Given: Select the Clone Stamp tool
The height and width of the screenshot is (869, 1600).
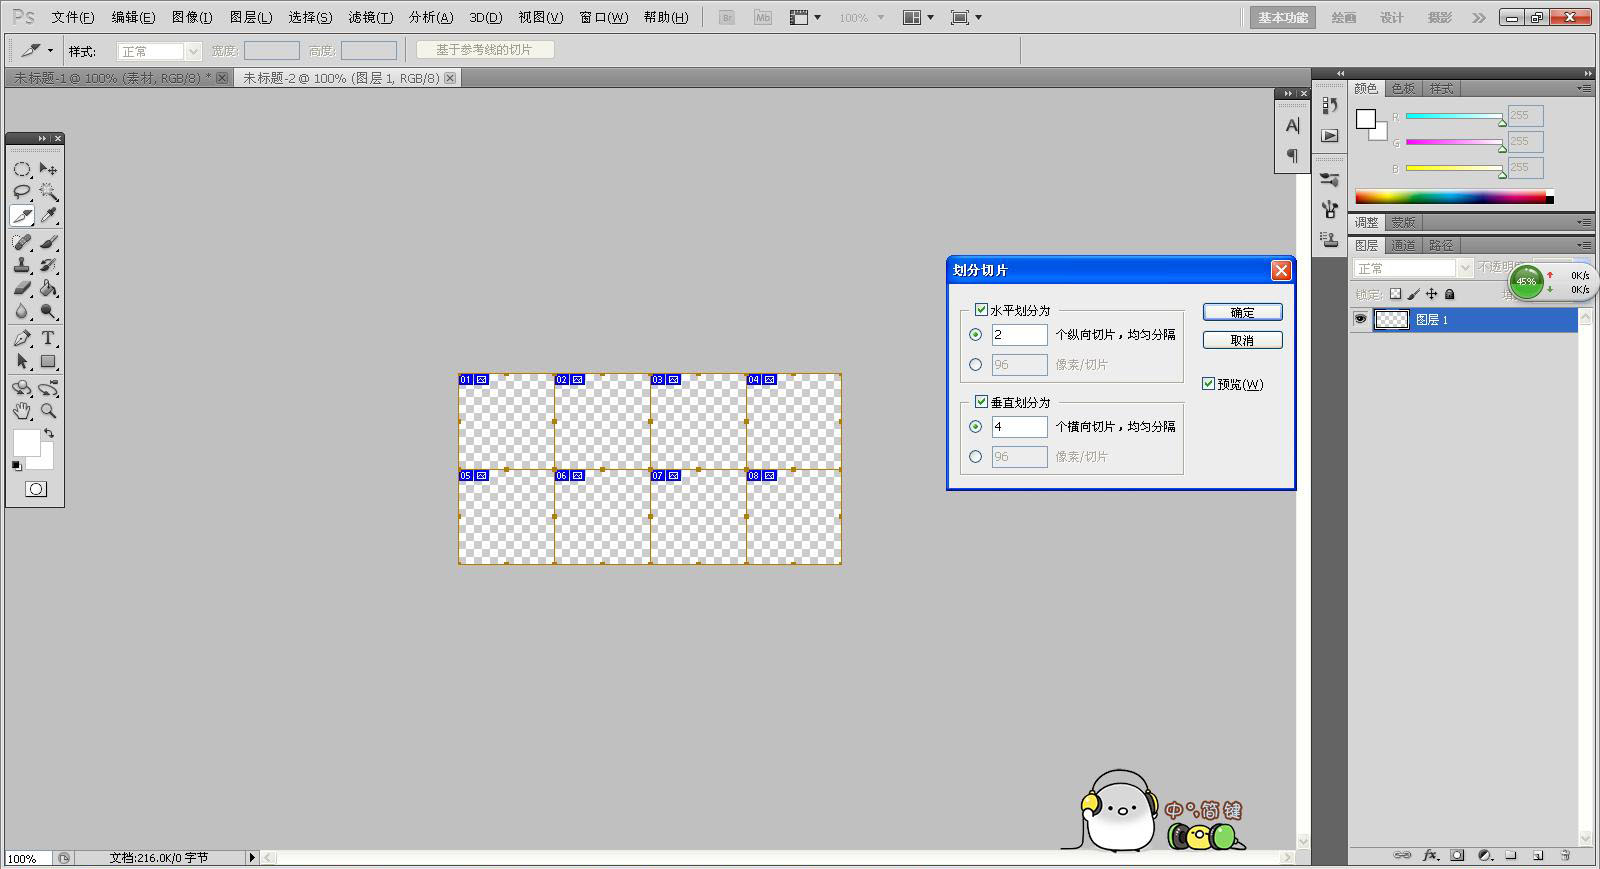Looking at the screenshot, I should point(22,266).
